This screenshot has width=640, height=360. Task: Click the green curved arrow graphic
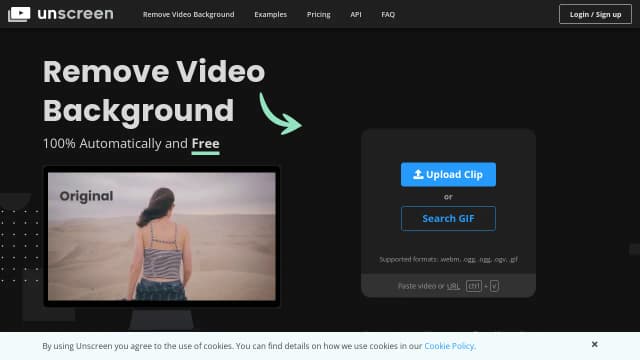tap(280, 114)
